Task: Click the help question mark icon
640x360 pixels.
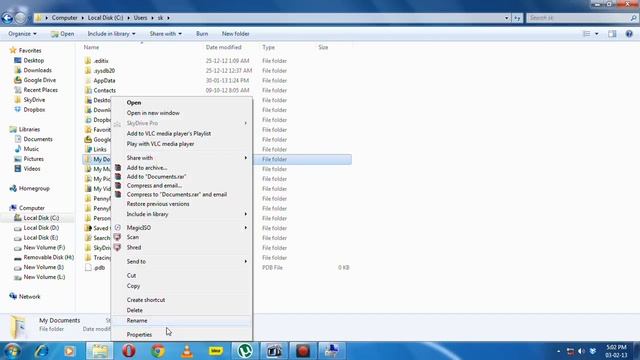Action: tap(629, 34)
